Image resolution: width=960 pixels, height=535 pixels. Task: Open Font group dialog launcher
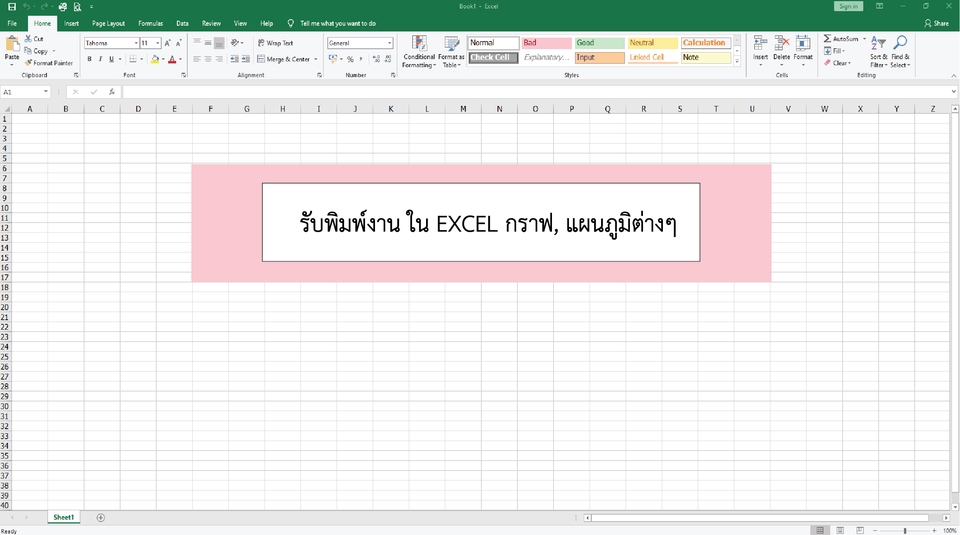[183, 75]
